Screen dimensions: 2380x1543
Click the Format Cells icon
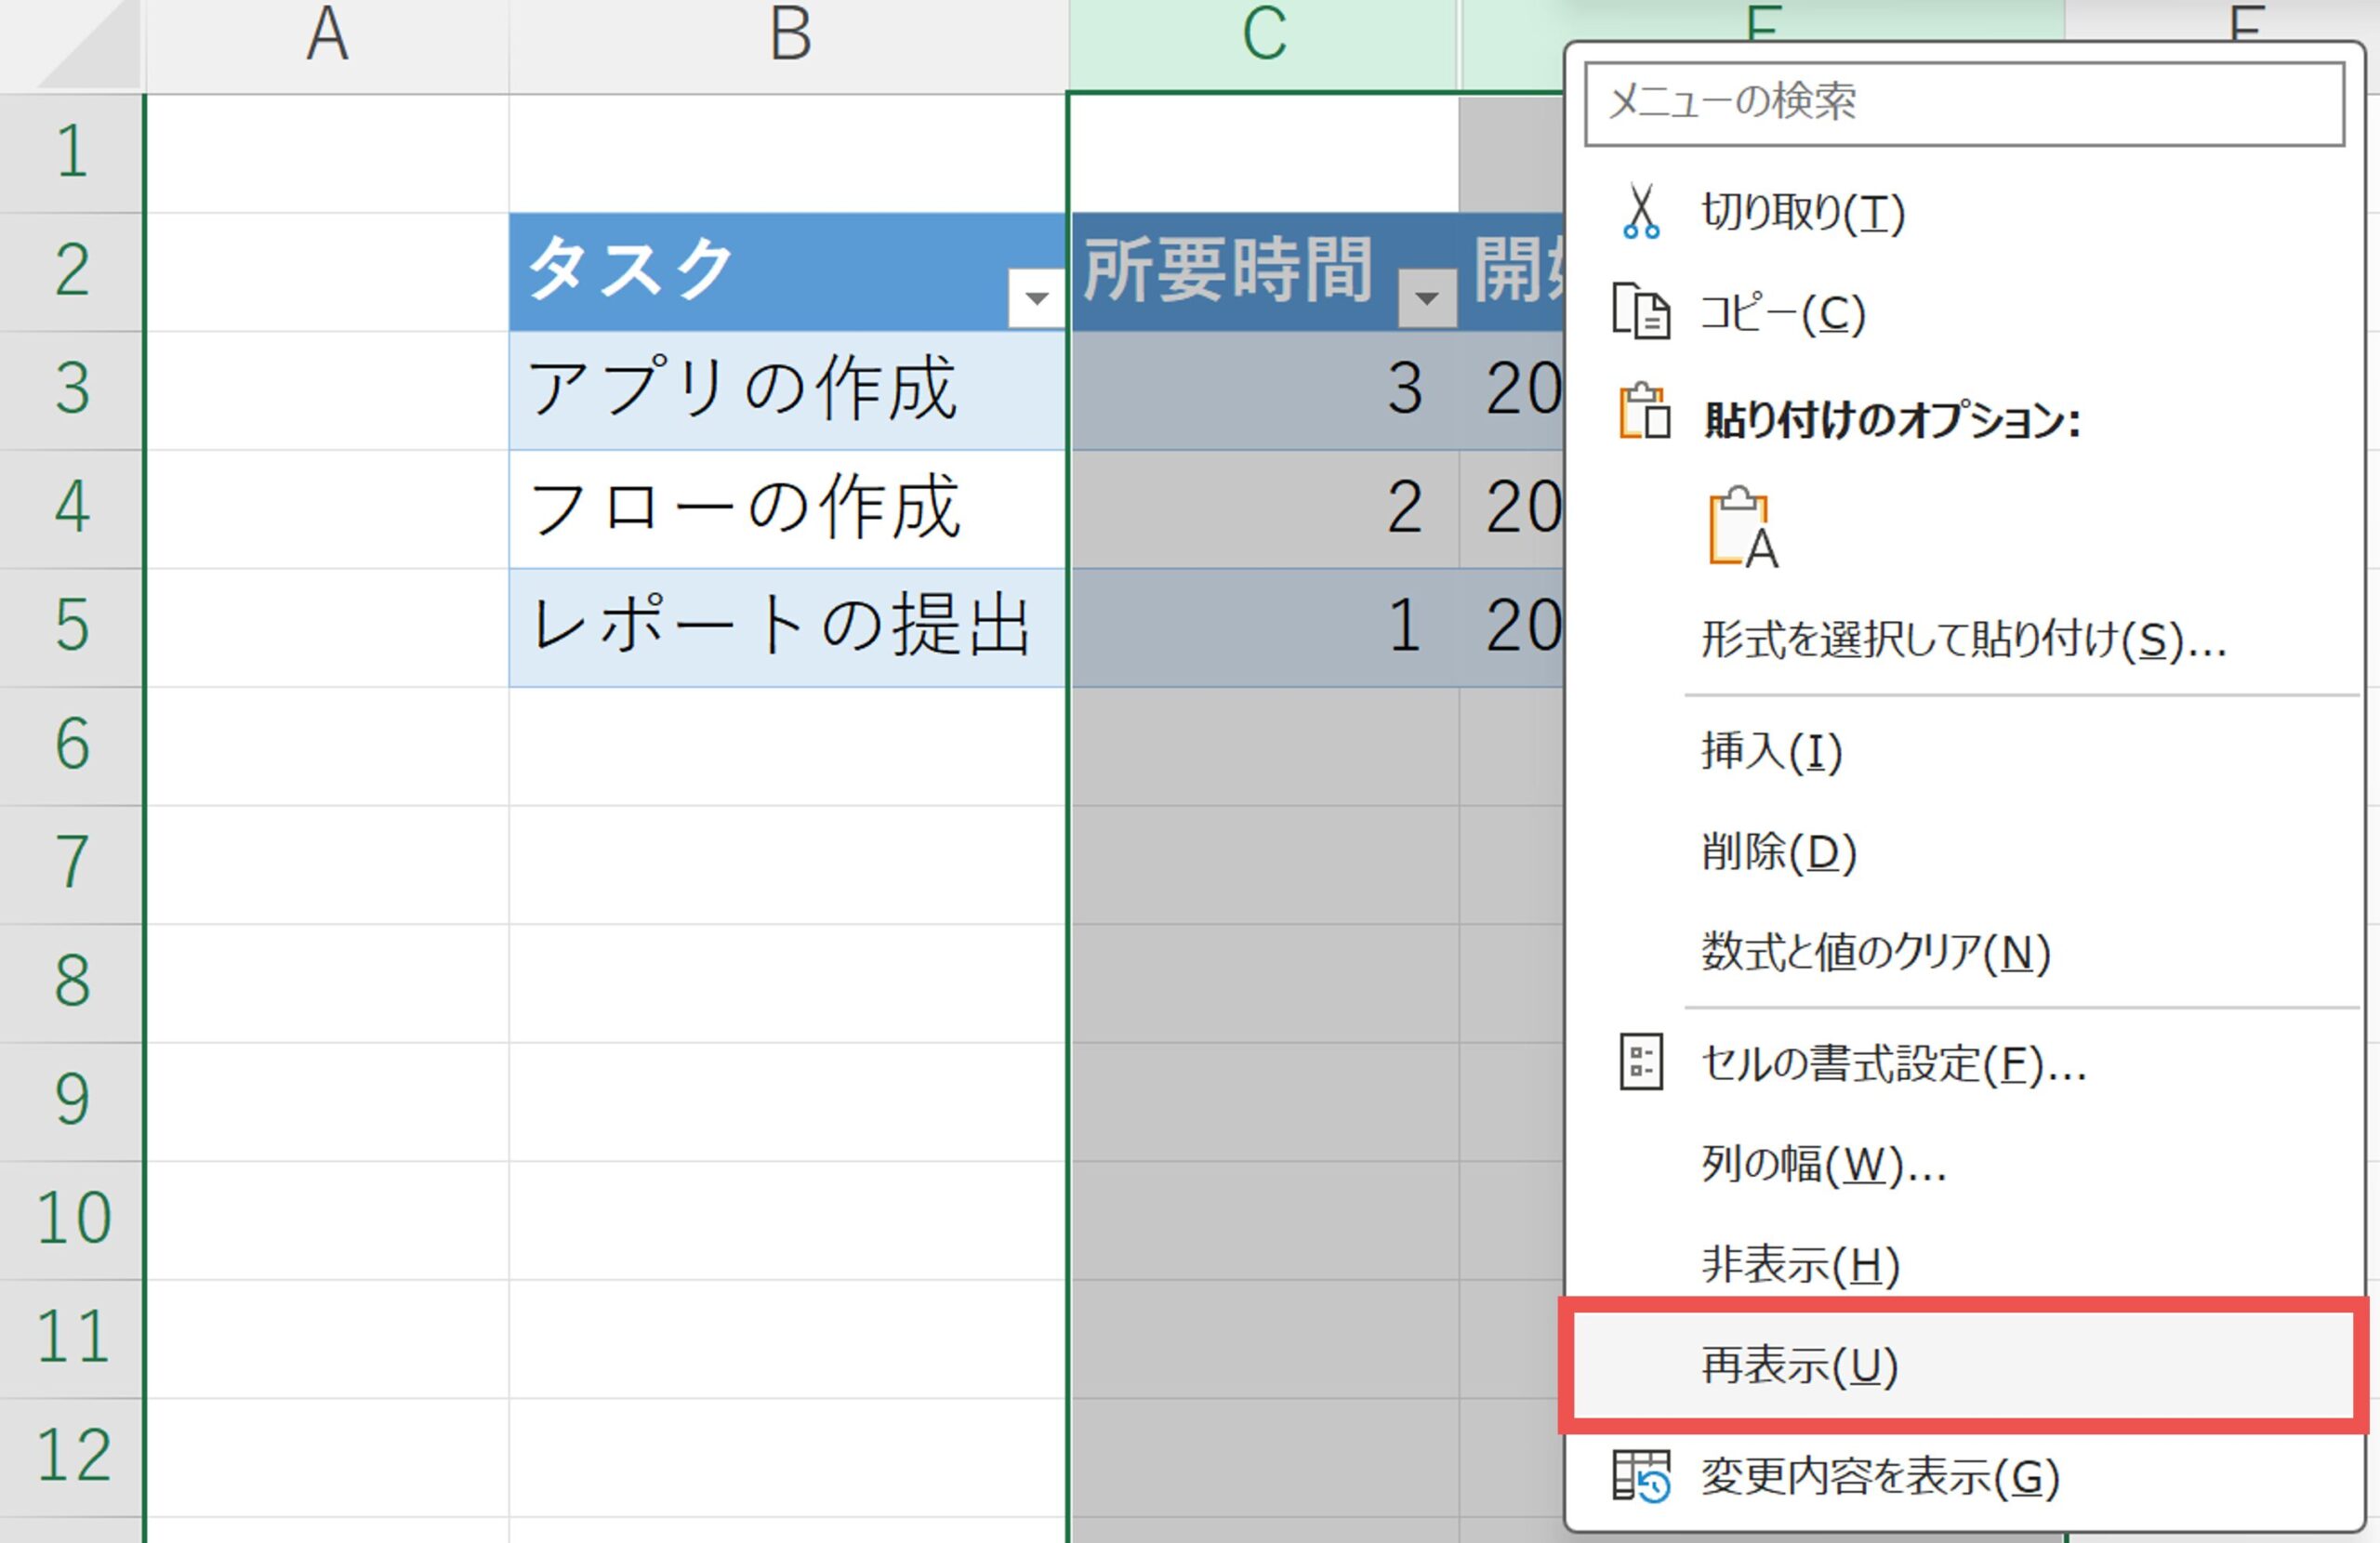pyautogui.click(x=1640, y=1062)
